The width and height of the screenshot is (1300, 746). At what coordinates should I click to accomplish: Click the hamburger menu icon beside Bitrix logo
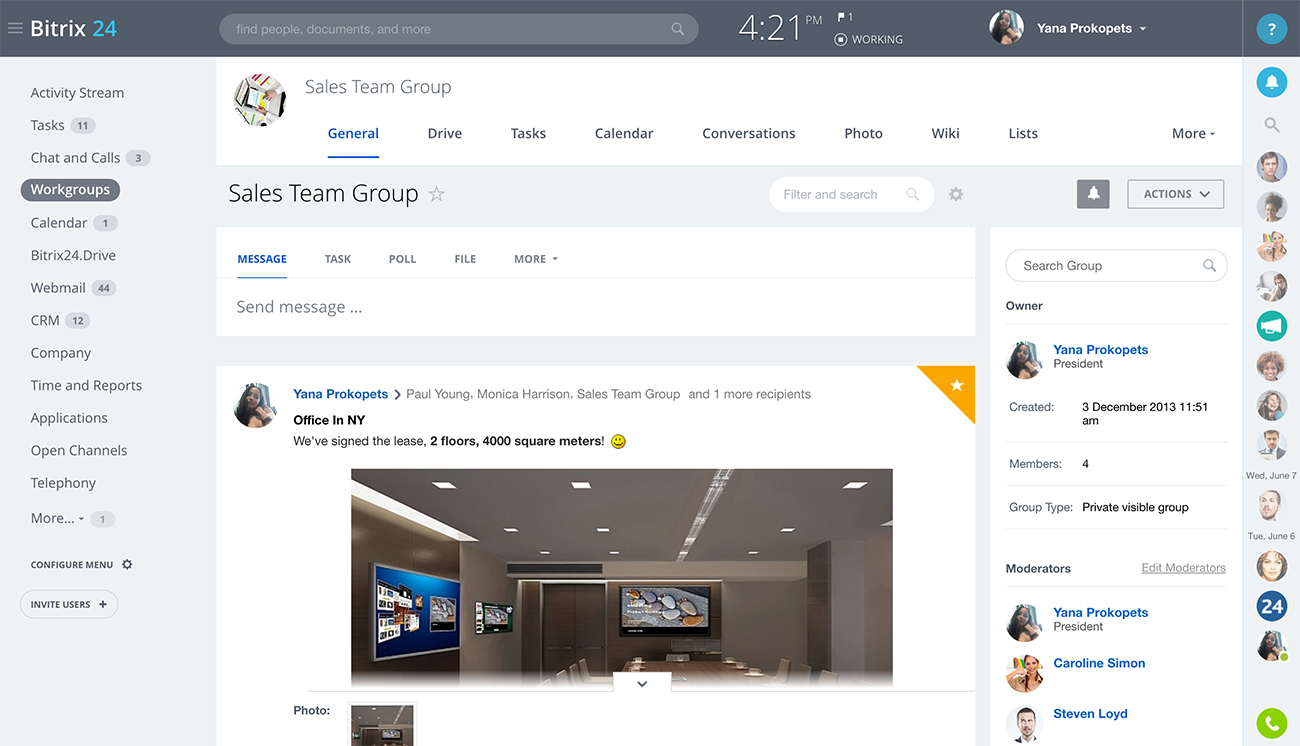[15, 29]
